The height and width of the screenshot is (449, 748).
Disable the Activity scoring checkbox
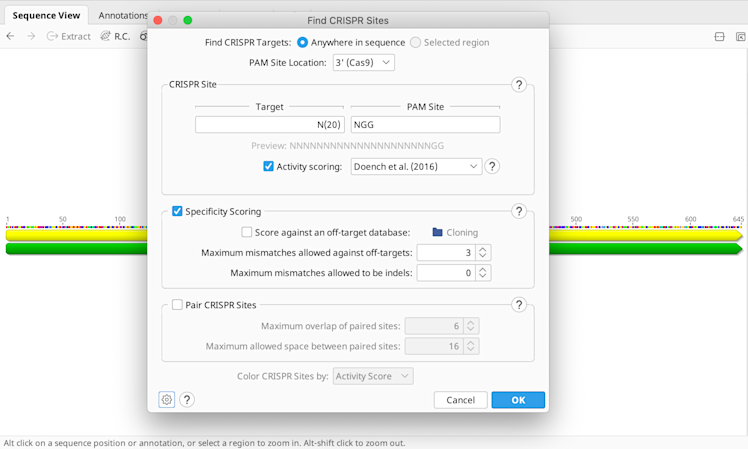pos(268,167)
